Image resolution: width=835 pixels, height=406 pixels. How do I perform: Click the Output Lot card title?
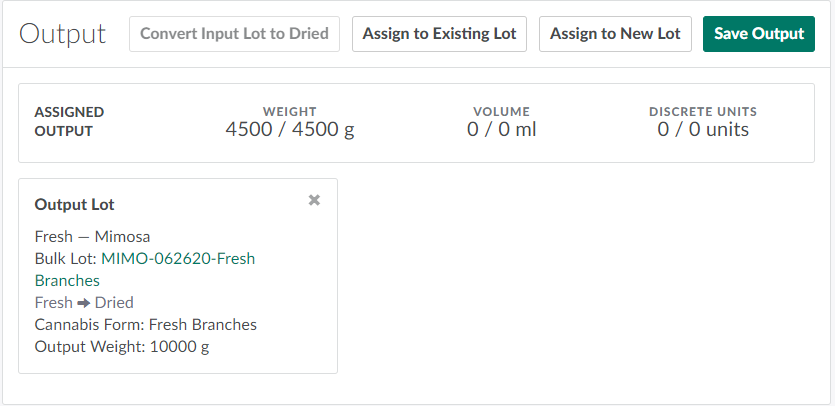point(75,205)
